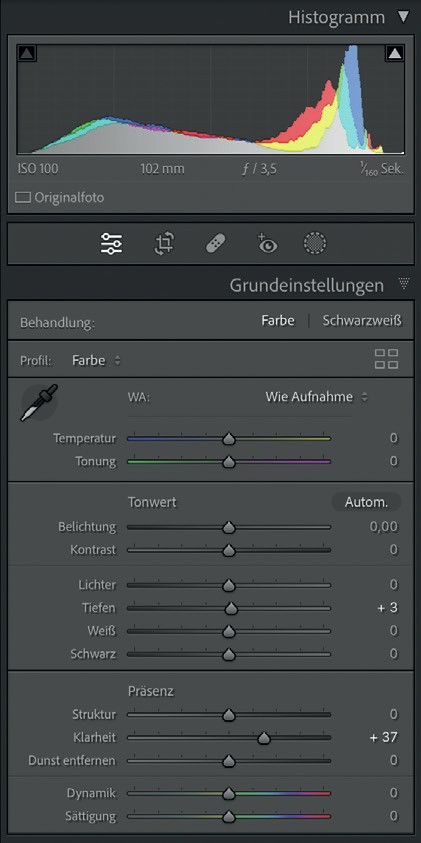Toggle highlight clipping indicator in histogram

click(395, 53)
